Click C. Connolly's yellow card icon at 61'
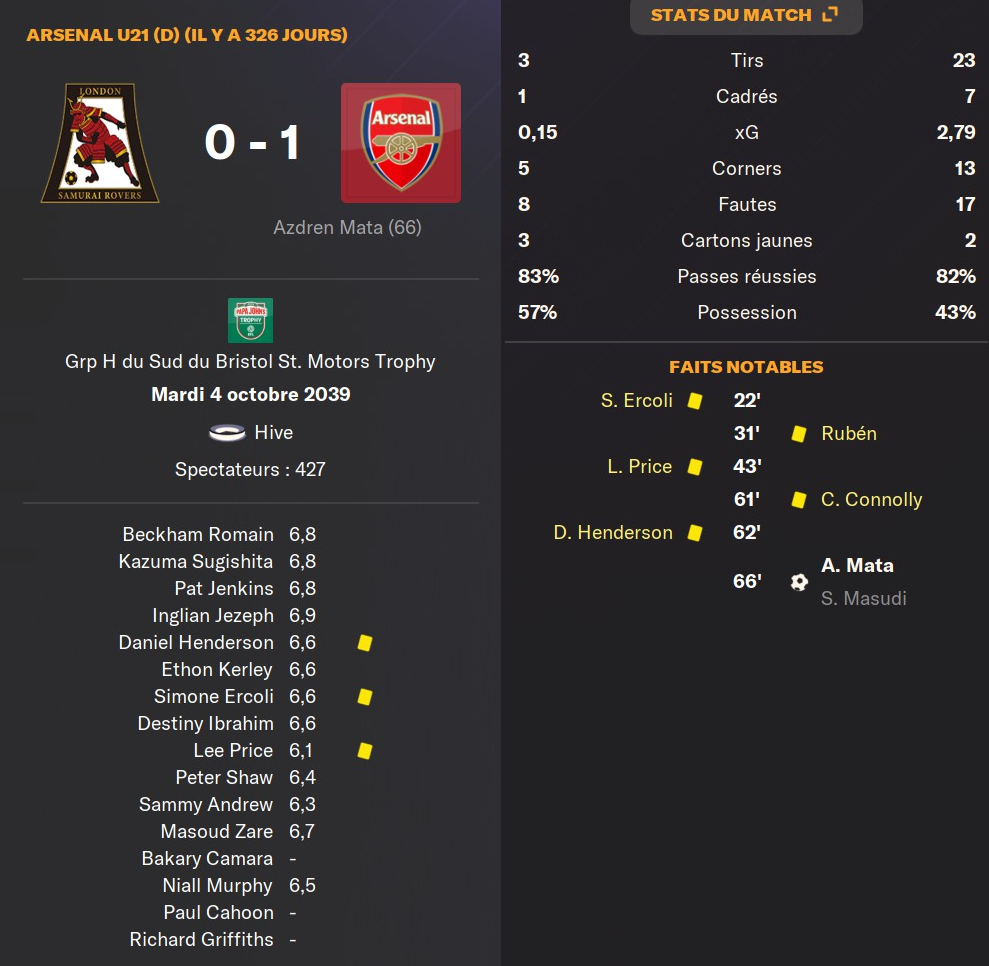 pos(799,500)
